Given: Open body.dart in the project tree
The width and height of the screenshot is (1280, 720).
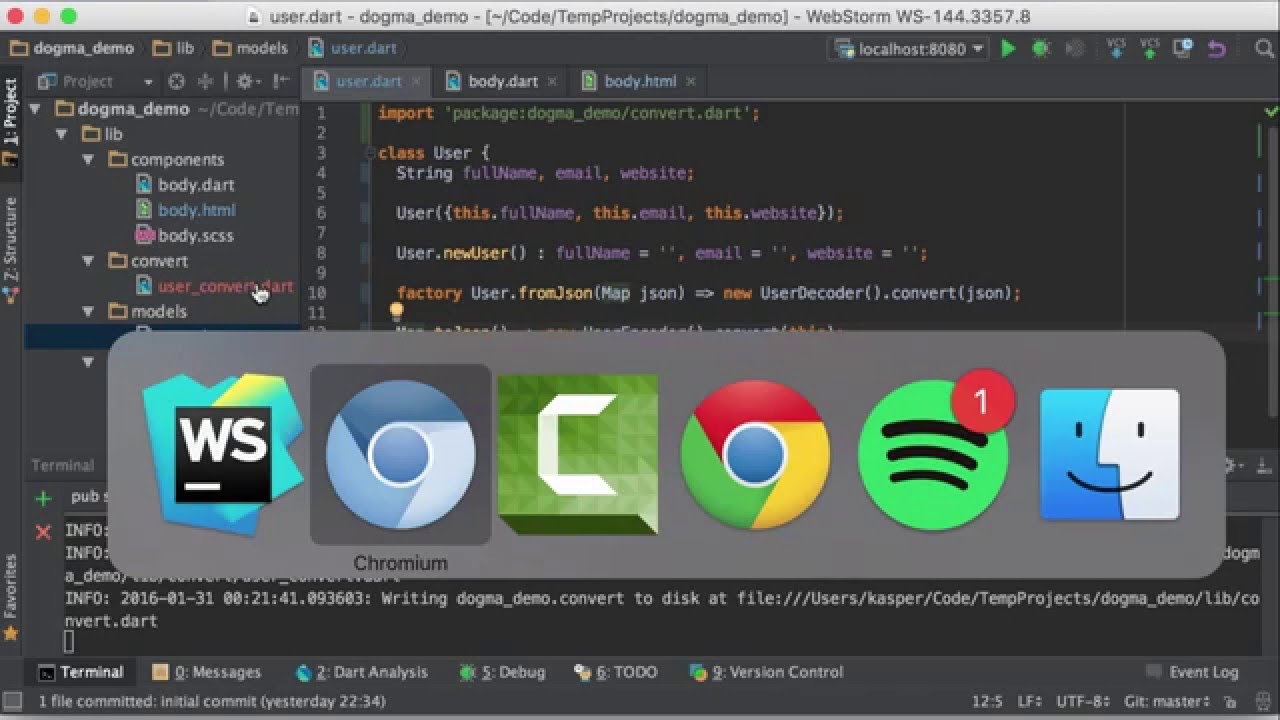Looking at the screenshot, I should (185, 185).
